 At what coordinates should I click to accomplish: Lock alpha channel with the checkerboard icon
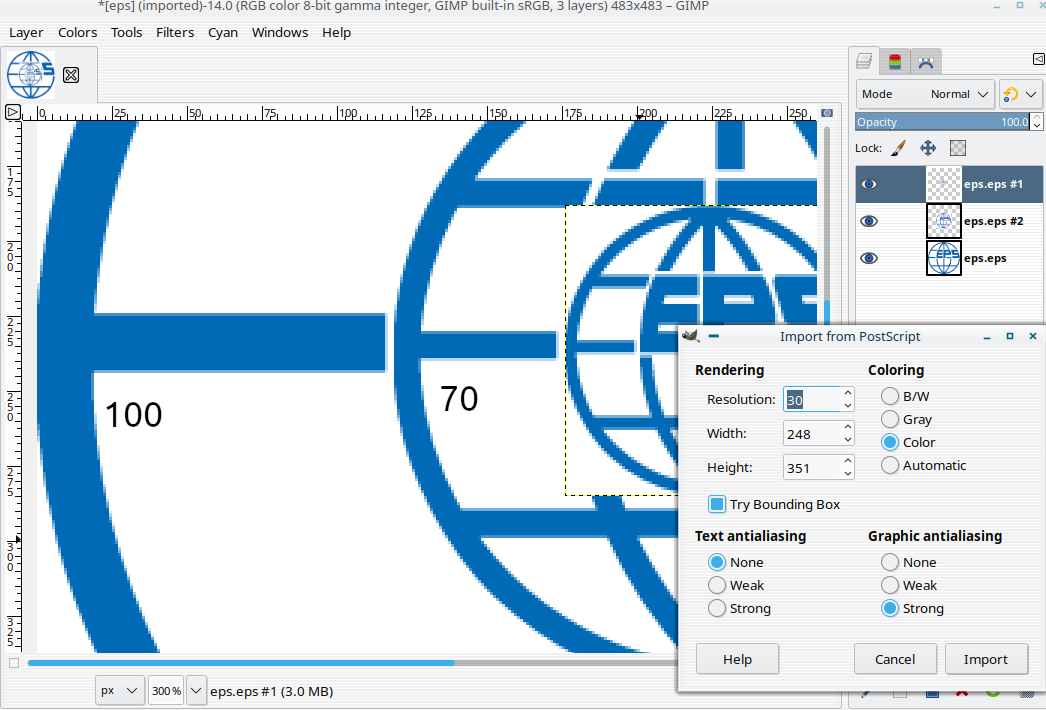[958, 148]
